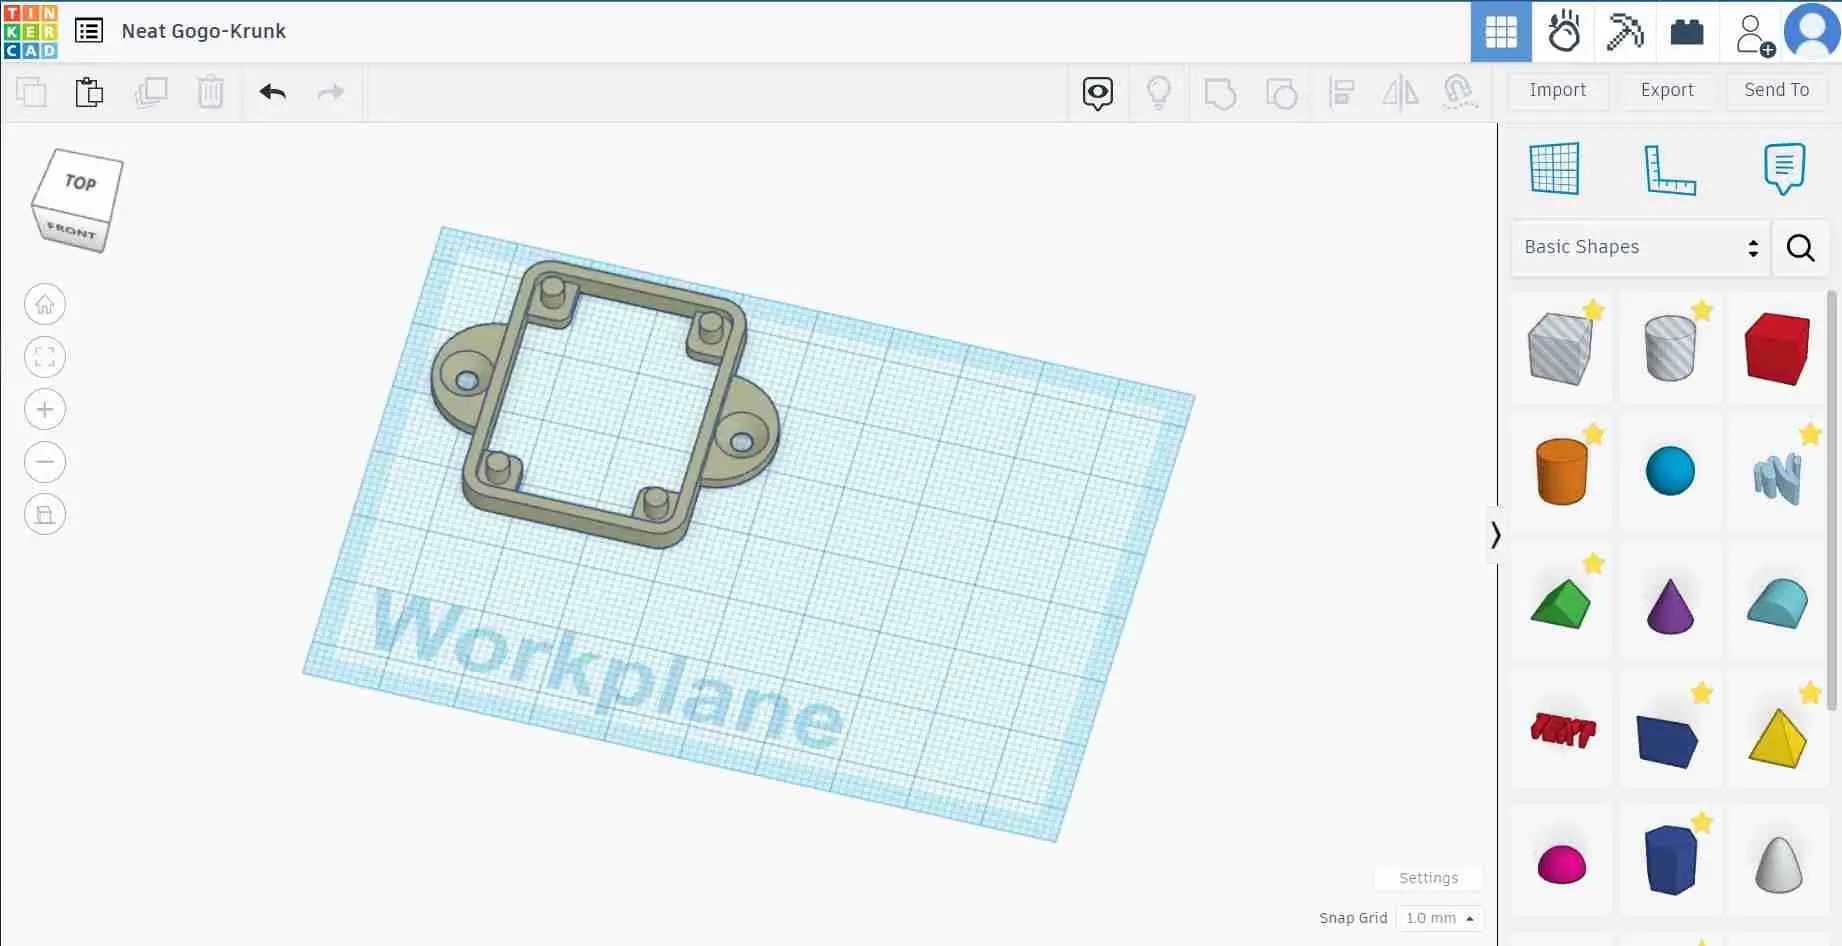
Task: Click the design name Neat Gogo-Krunk
Action: [204, 31]
